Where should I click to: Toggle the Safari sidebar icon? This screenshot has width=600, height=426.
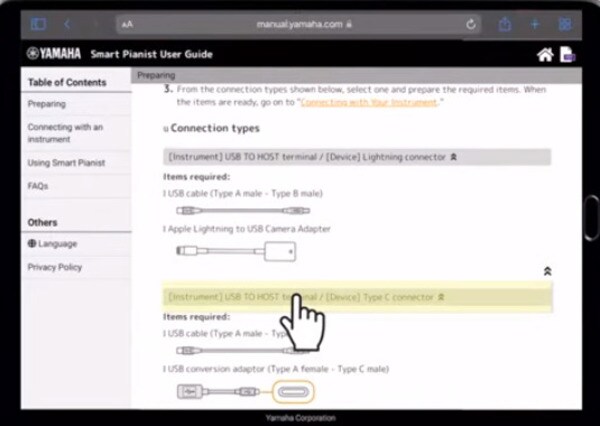point(38,24)
